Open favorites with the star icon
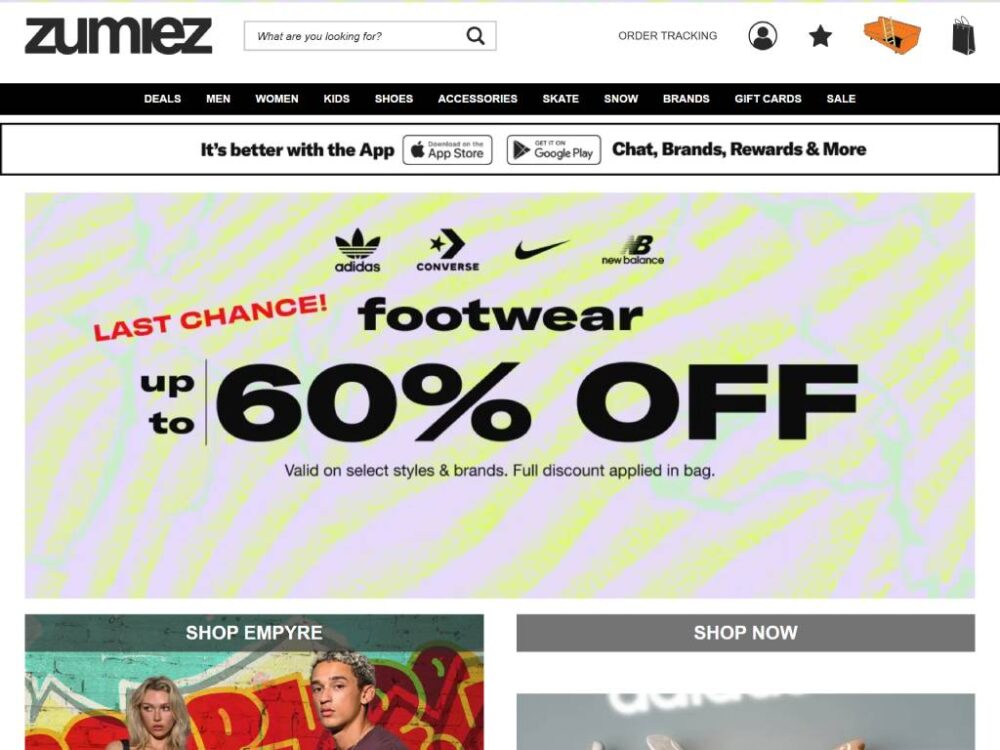 tap(820, 36)
